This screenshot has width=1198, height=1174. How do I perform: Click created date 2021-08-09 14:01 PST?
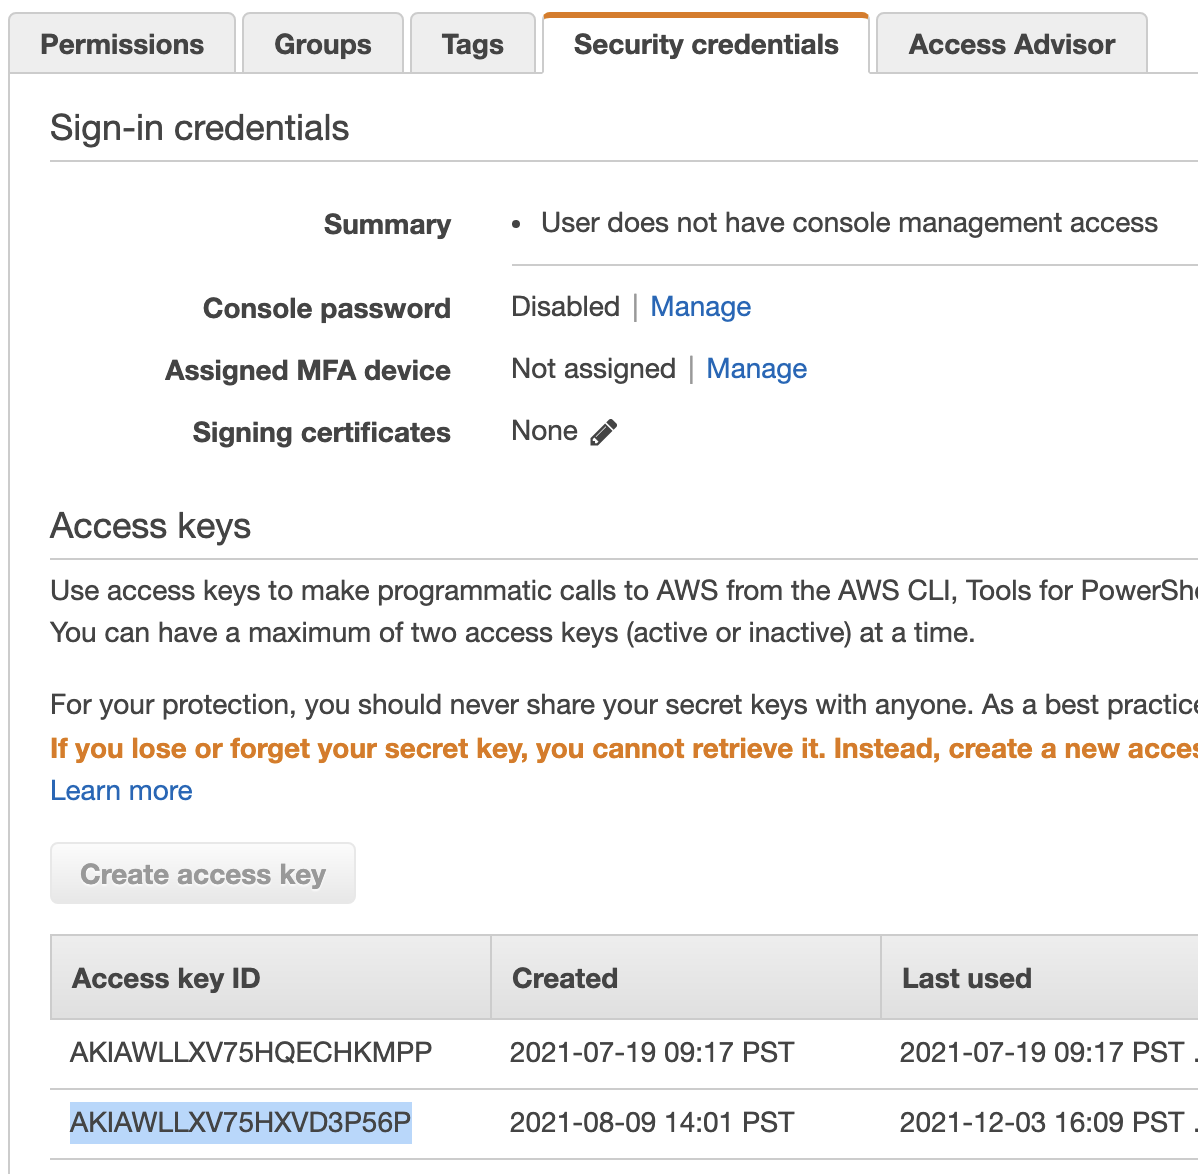651,1122
